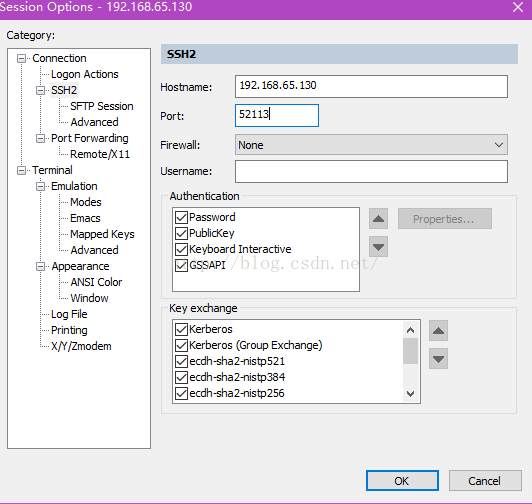Toggle Keyboard Interactive authentication checkbox
The height and width of the screenshot is (504, 532).
point(182,249)
